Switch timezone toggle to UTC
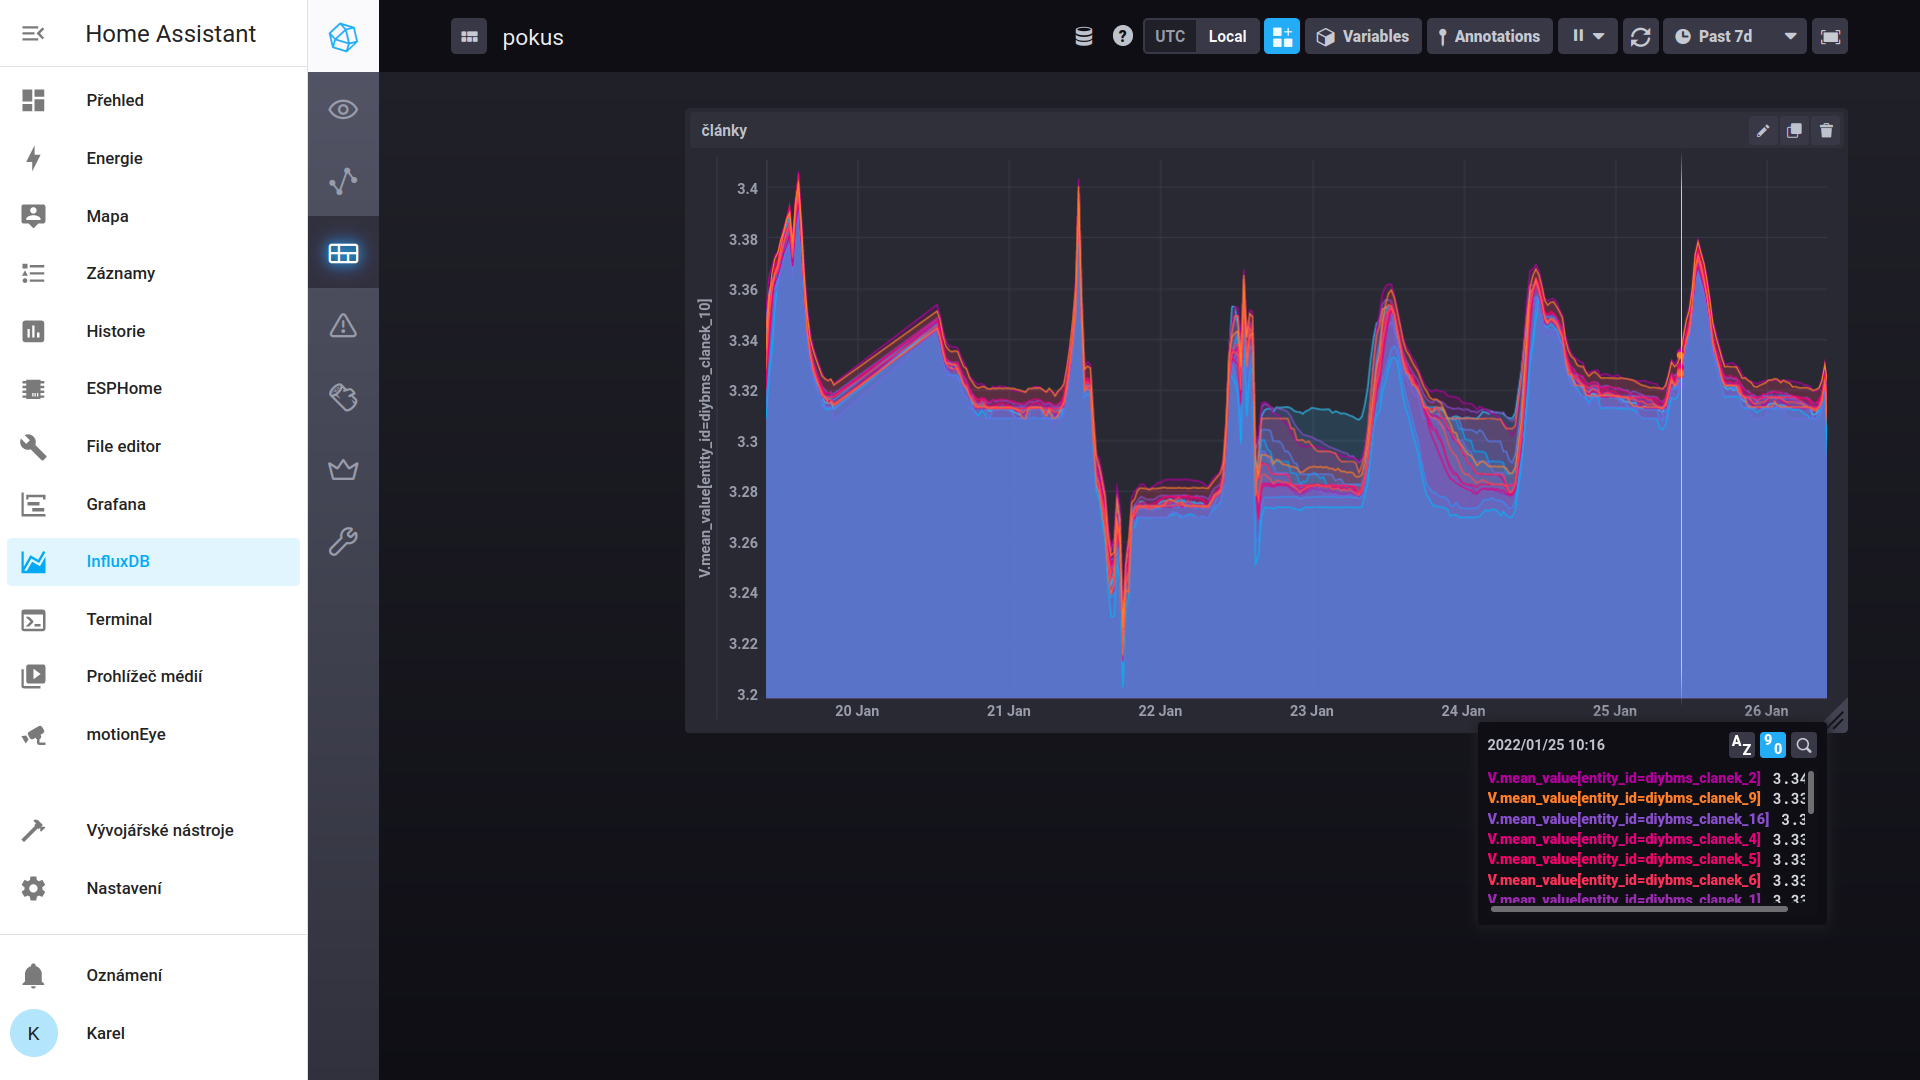The width and height of the screenshot is (1920, 1080). tap(1170, 37)
